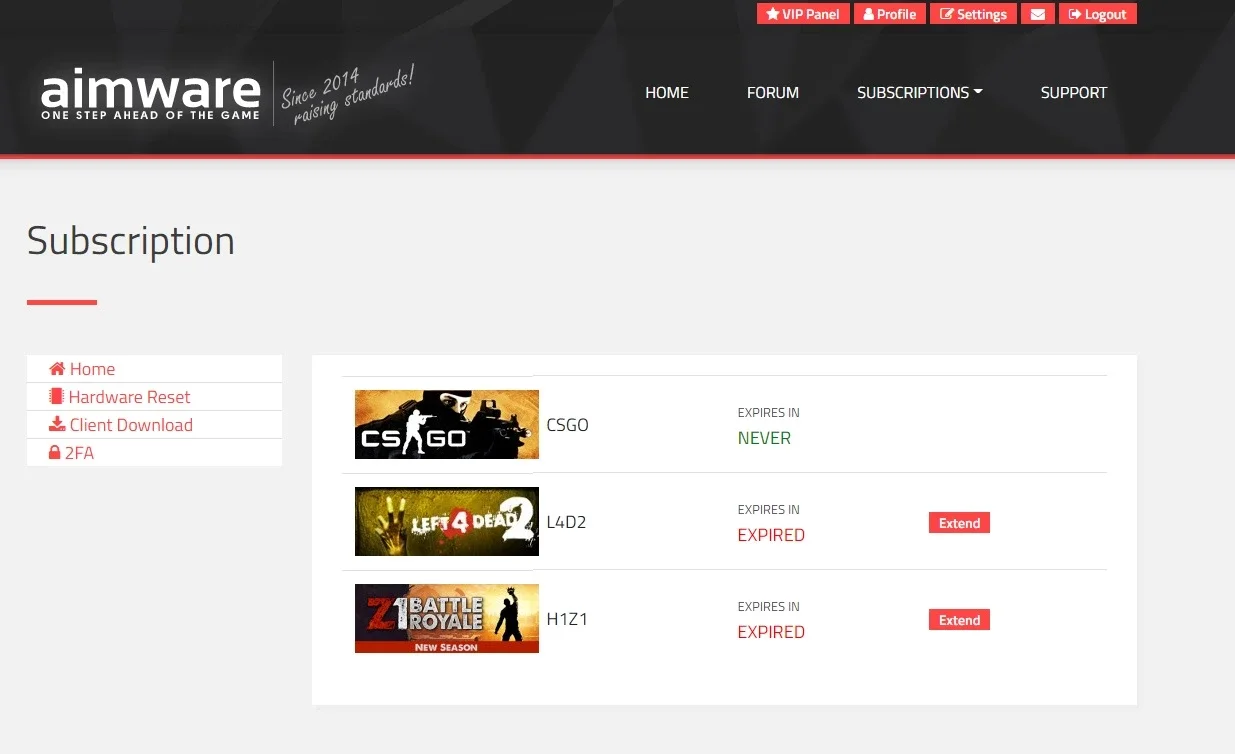Log out using Logout button
This screenshot has width=1235, height=754.
click(x=1098, y=14)
